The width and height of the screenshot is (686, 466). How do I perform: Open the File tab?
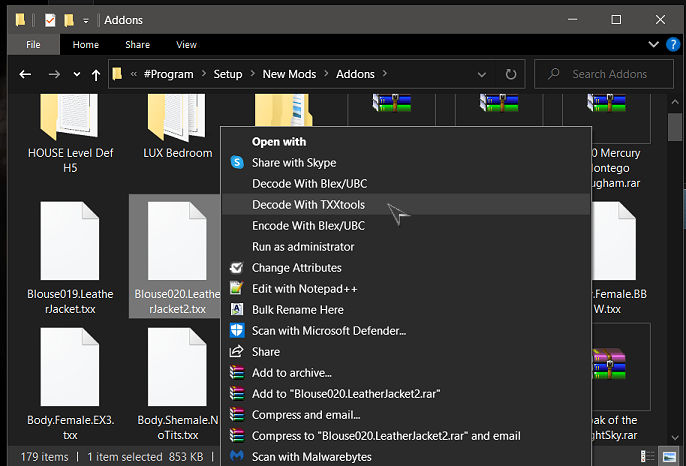[33, 45]
